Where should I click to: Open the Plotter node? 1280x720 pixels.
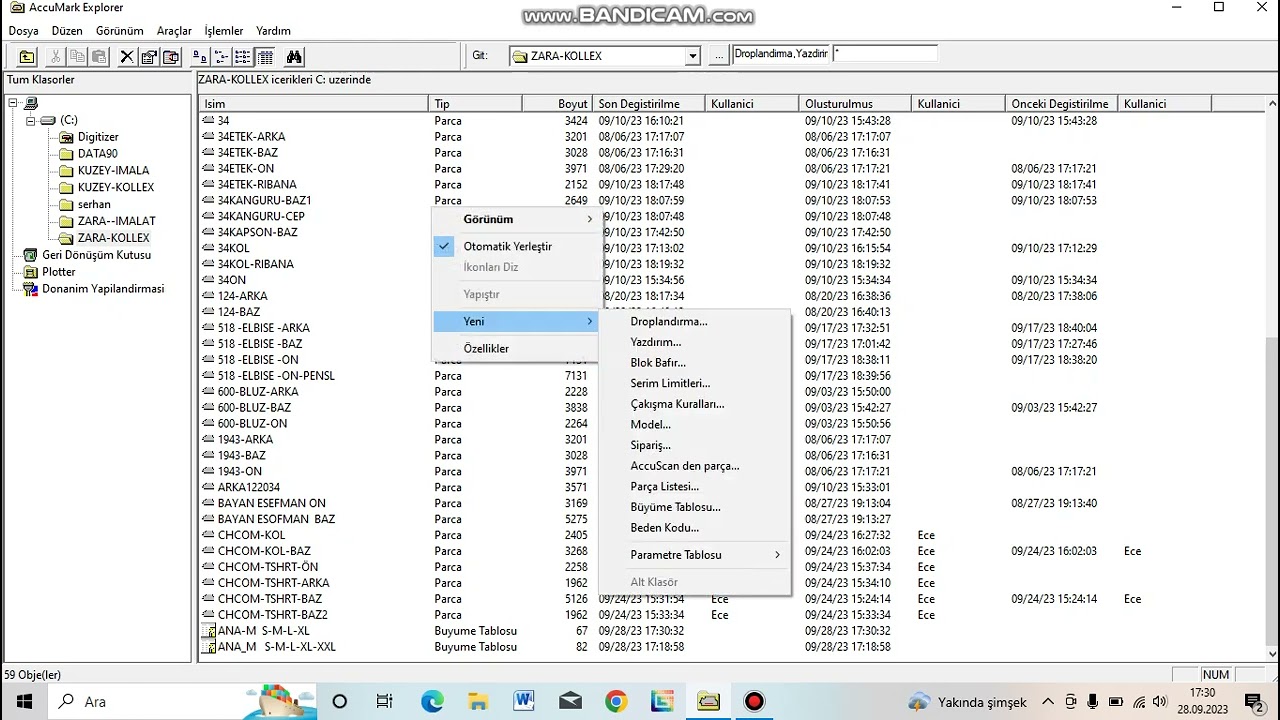click(x=58, y=272)
